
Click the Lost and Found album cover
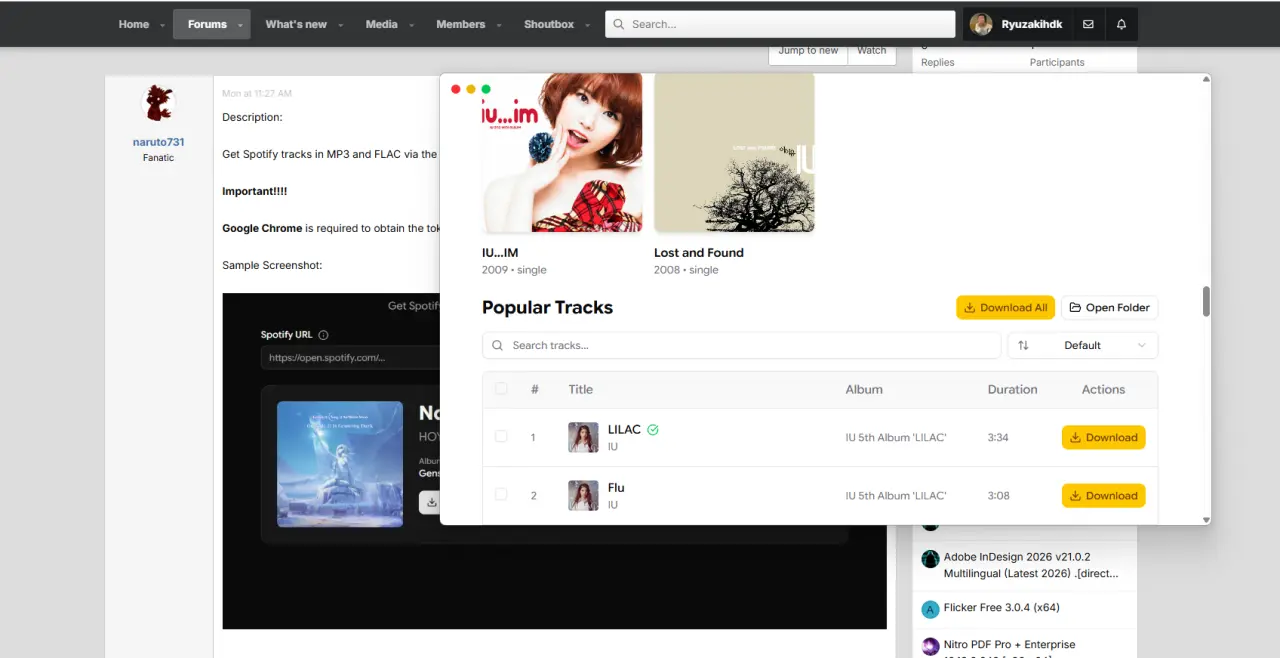pos(734,152)
